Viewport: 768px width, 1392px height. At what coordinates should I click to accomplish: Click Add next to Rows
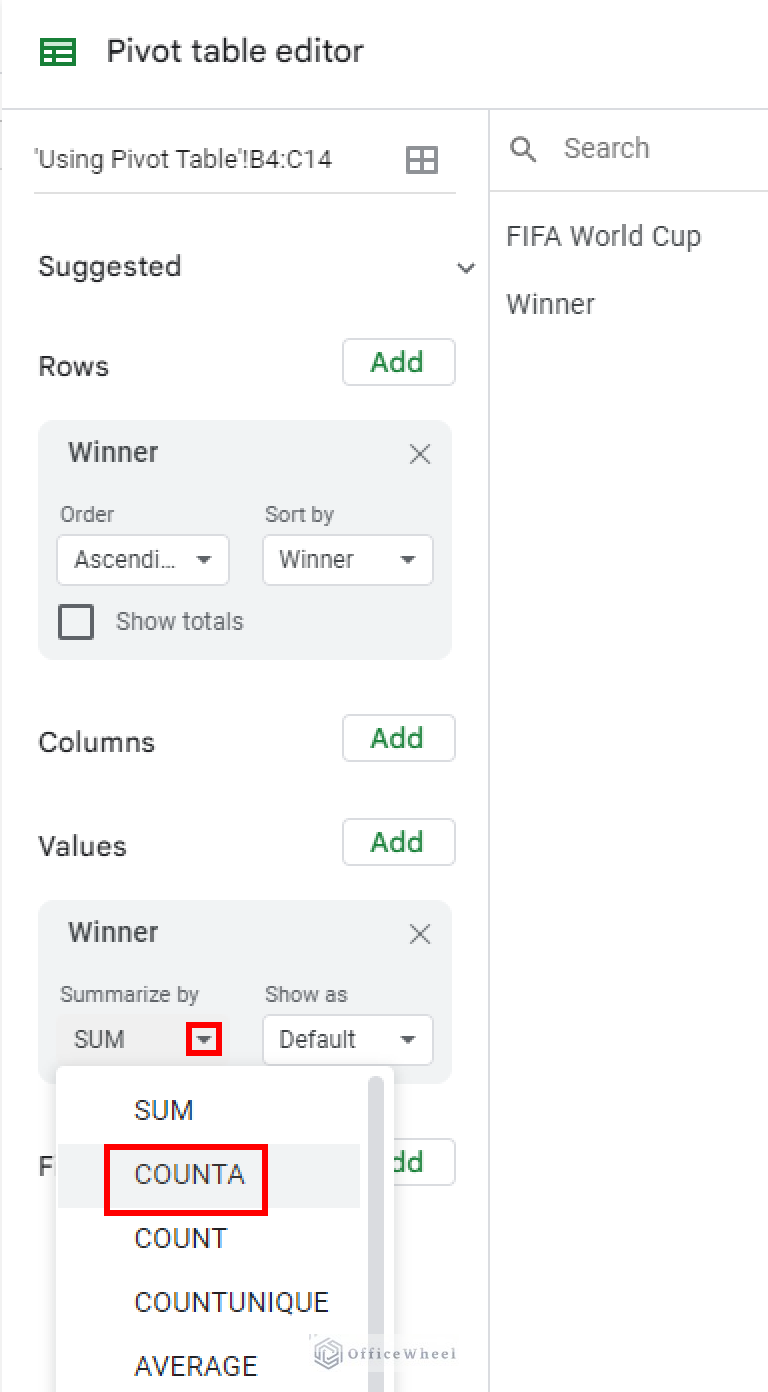pos(398,362)
